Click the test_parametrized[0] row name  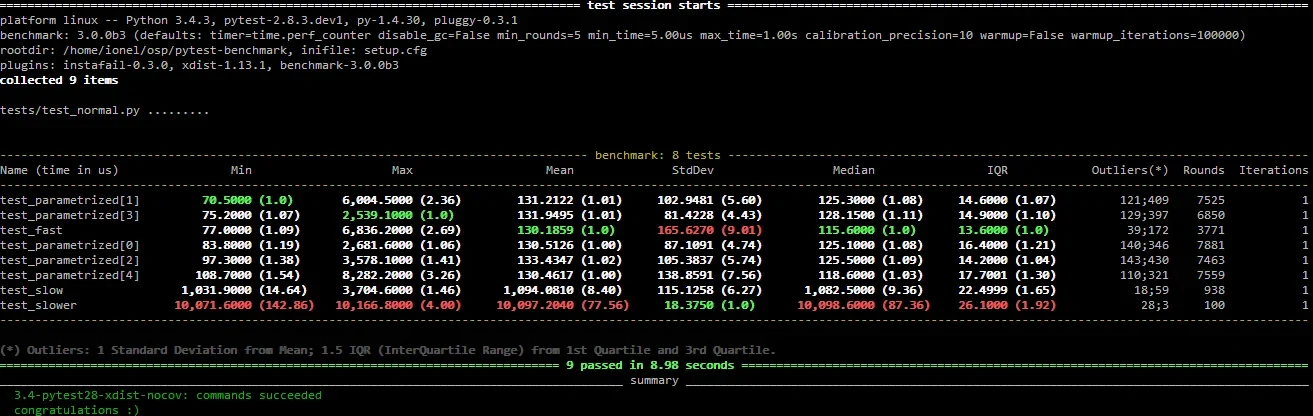click(x=70, y=245)
